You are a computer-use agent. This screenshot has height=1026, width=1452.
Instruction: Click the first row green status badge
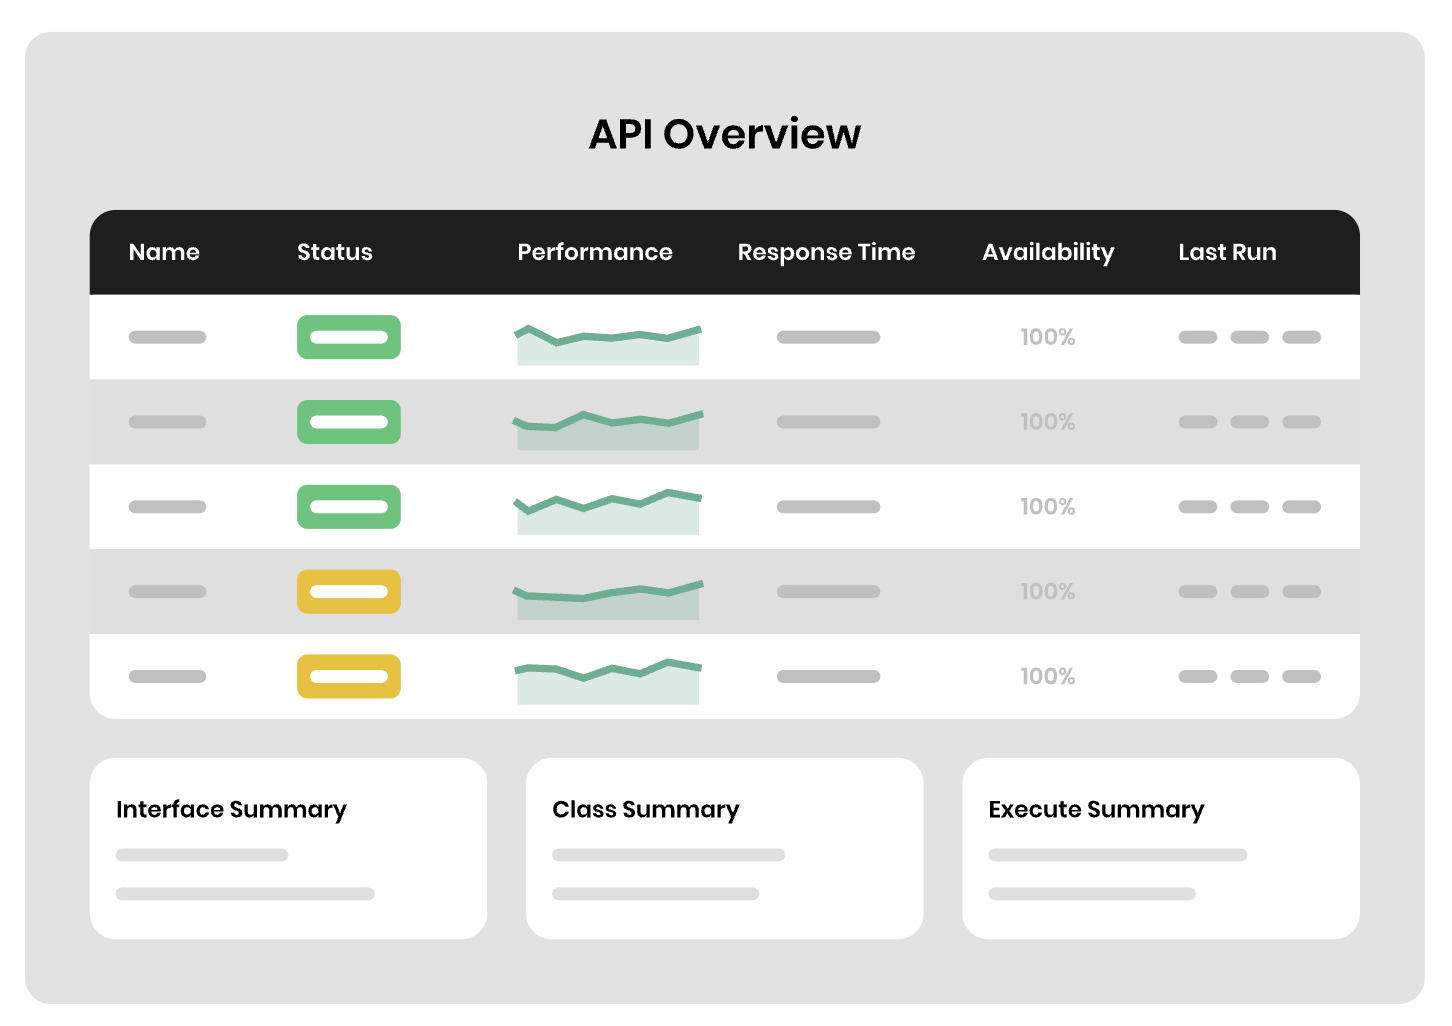(348, 337)
